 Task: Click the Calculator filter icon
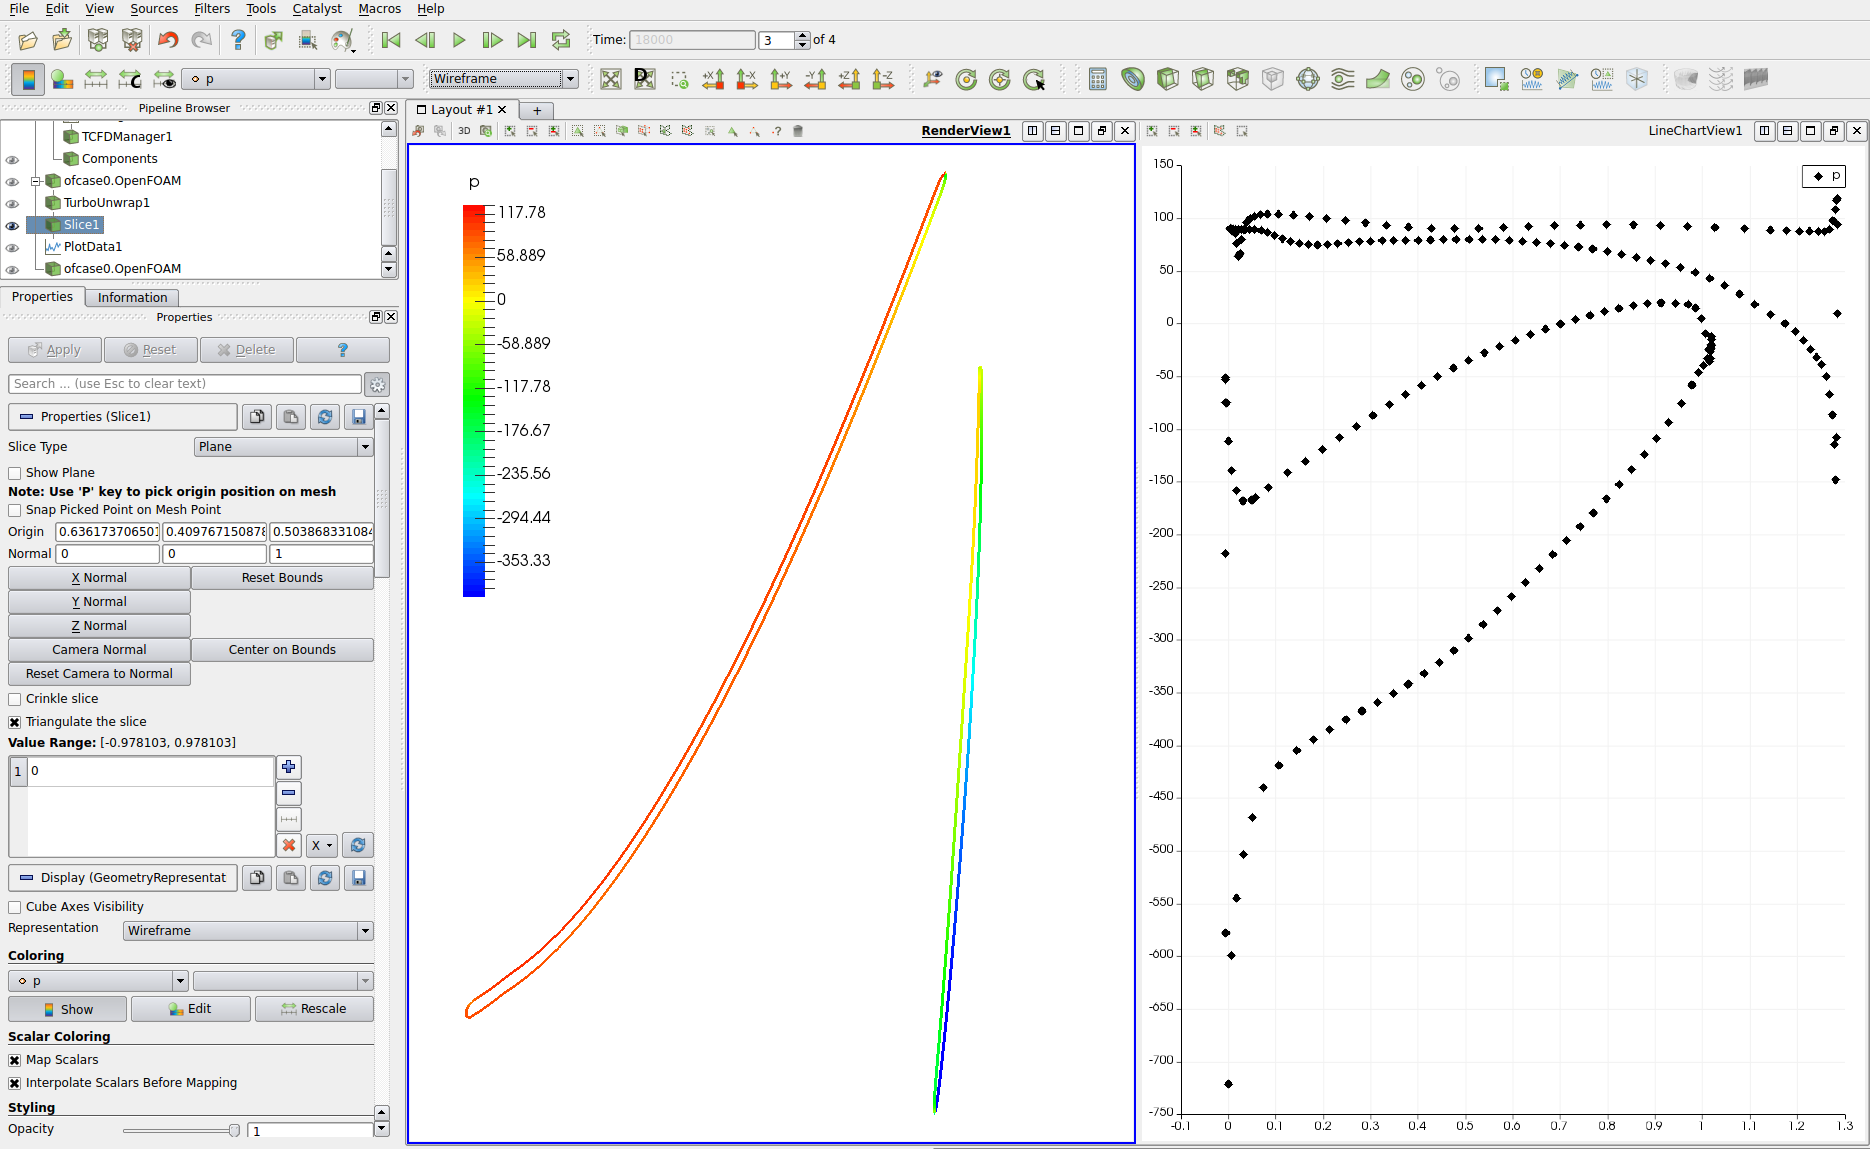tap(1097, 79)
